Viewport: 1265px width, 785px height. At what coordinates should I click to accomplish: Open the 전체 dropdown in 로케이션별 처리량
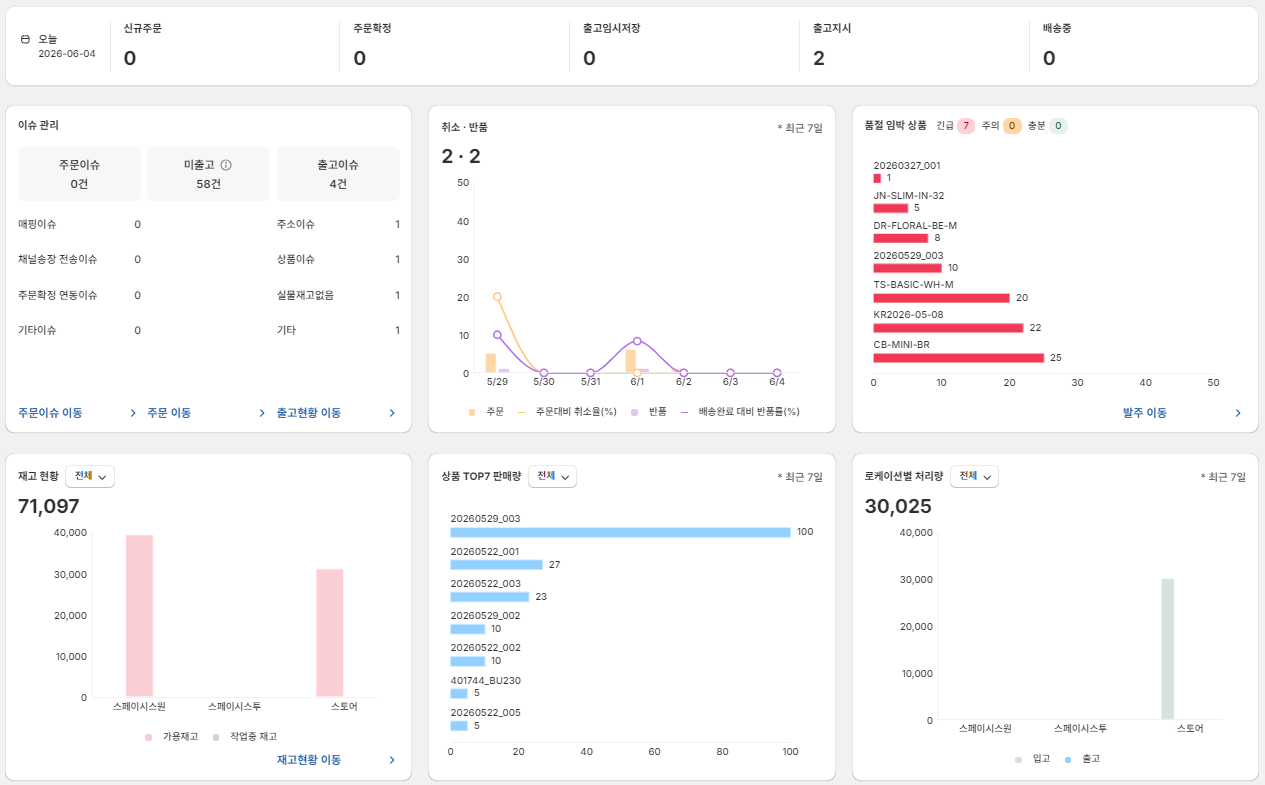coord(975,477)
